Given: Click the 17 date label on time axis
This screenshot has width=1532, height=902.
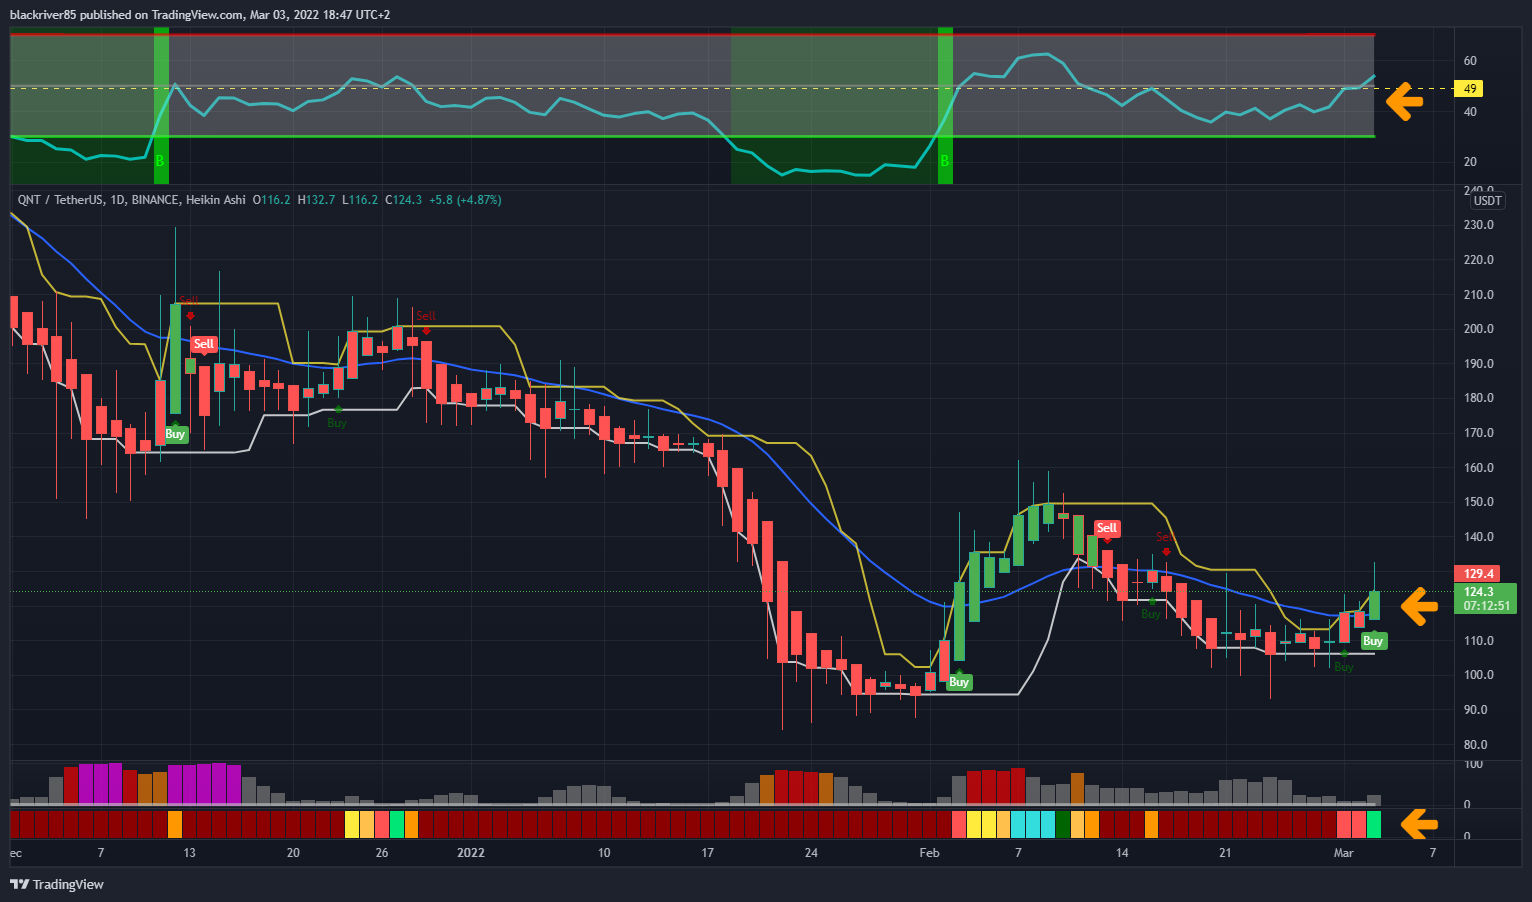Looking at the screenshot, I should 708,853.
